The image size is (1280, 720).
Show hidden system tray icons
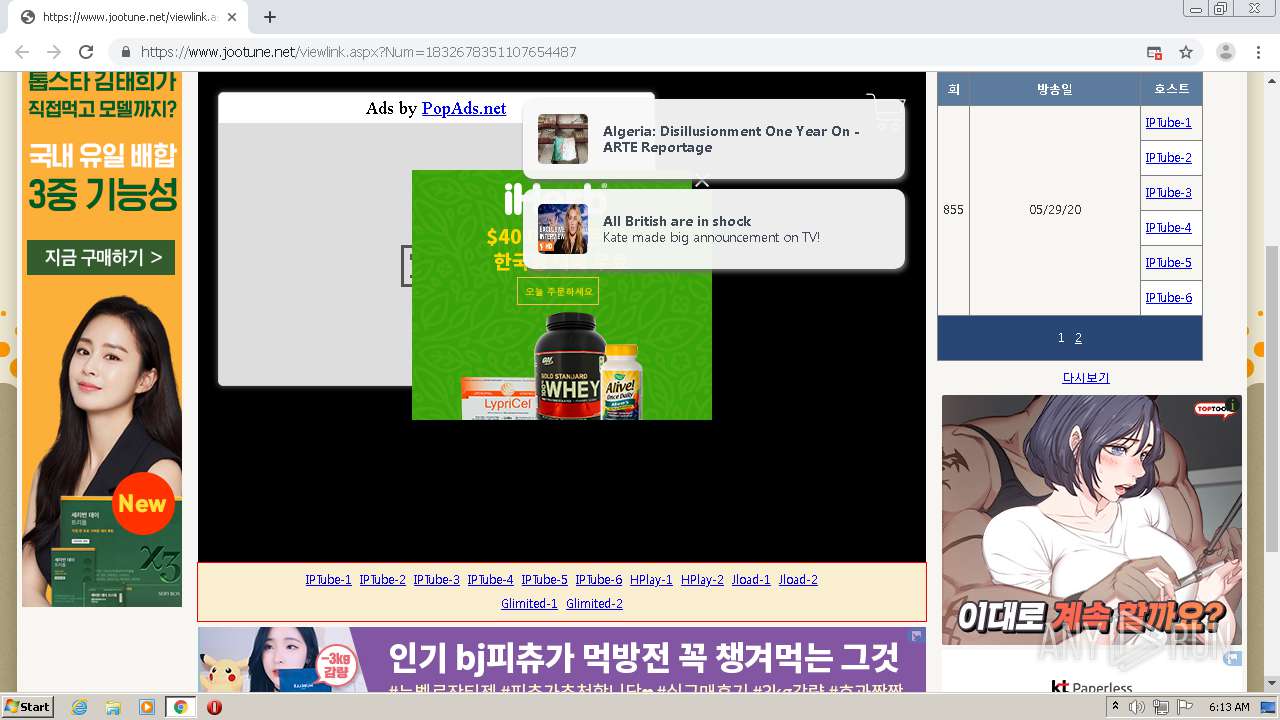[1115, 707]
